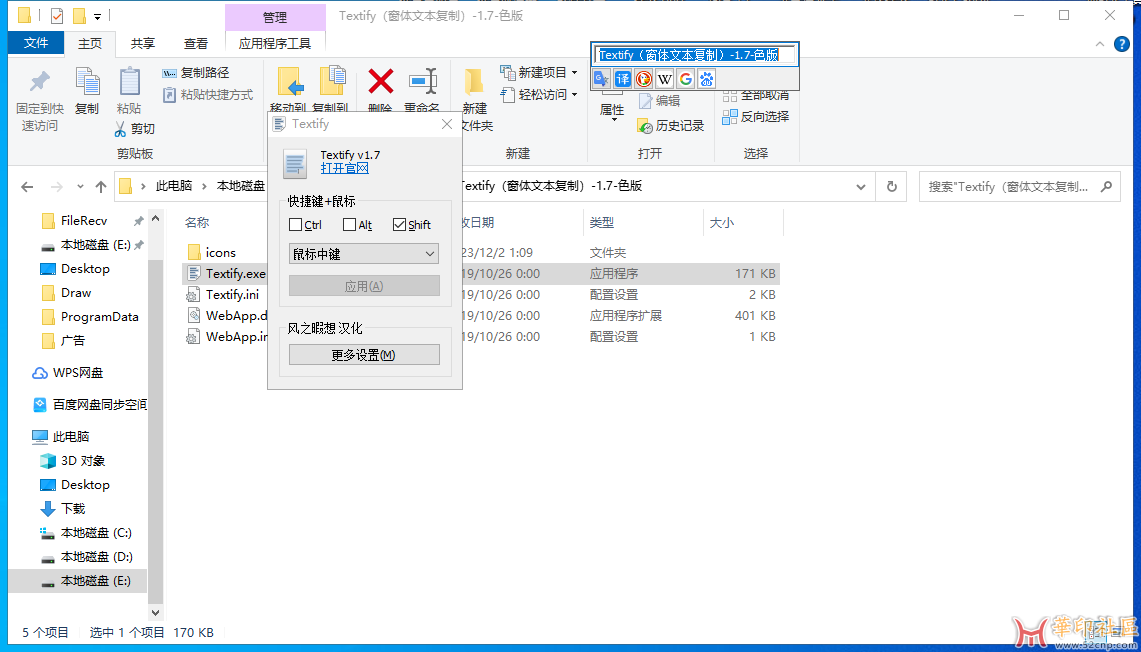Click 历史记录 in the ribbon

pyautogui.click(x=671, y=126)
